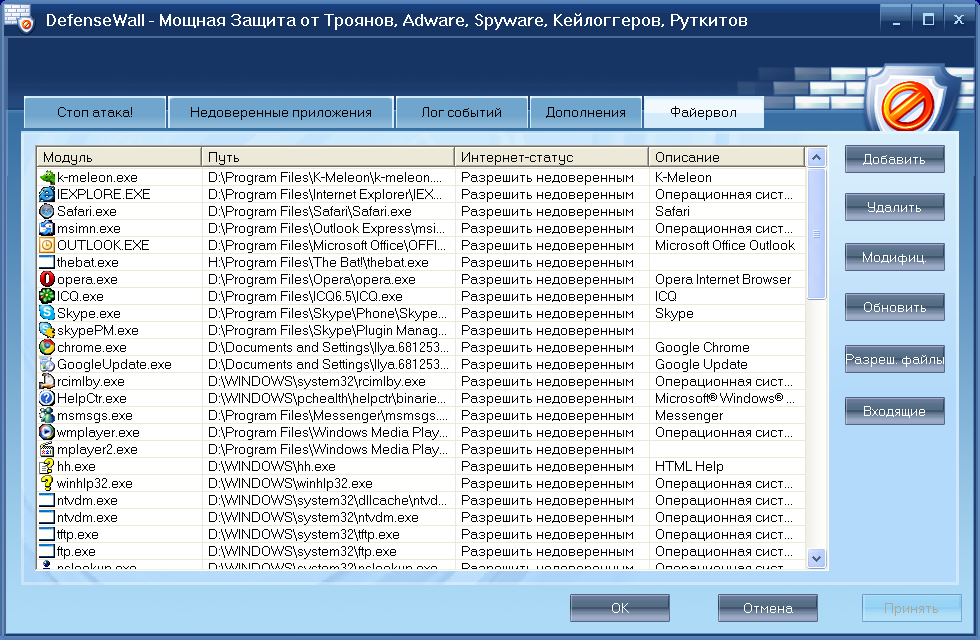
Task: Click the ICQ.exe flower icon
Action: tap(47, 296)
